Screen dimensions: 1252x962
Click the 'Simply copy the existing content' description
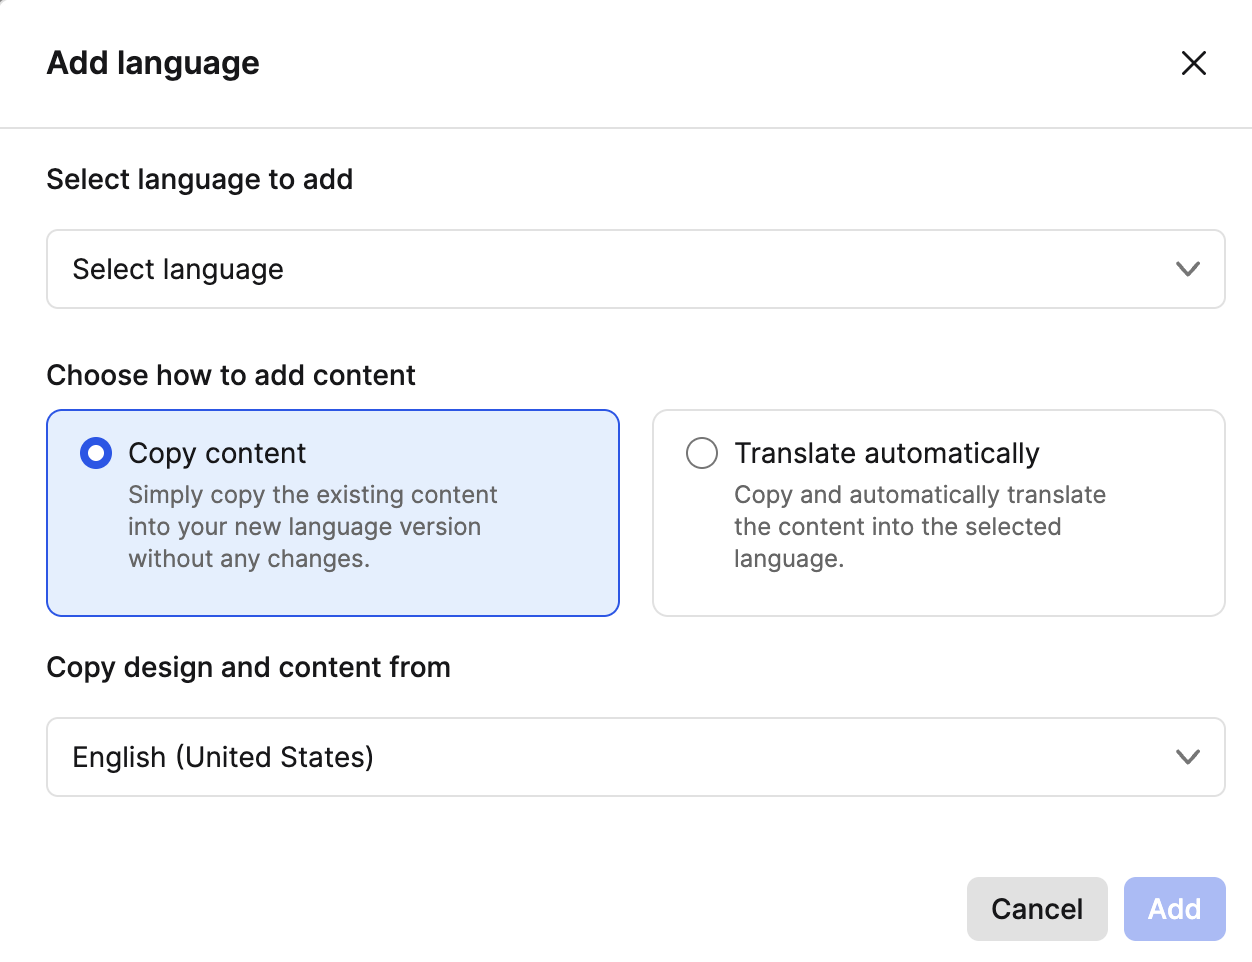[x=313, y=527]
